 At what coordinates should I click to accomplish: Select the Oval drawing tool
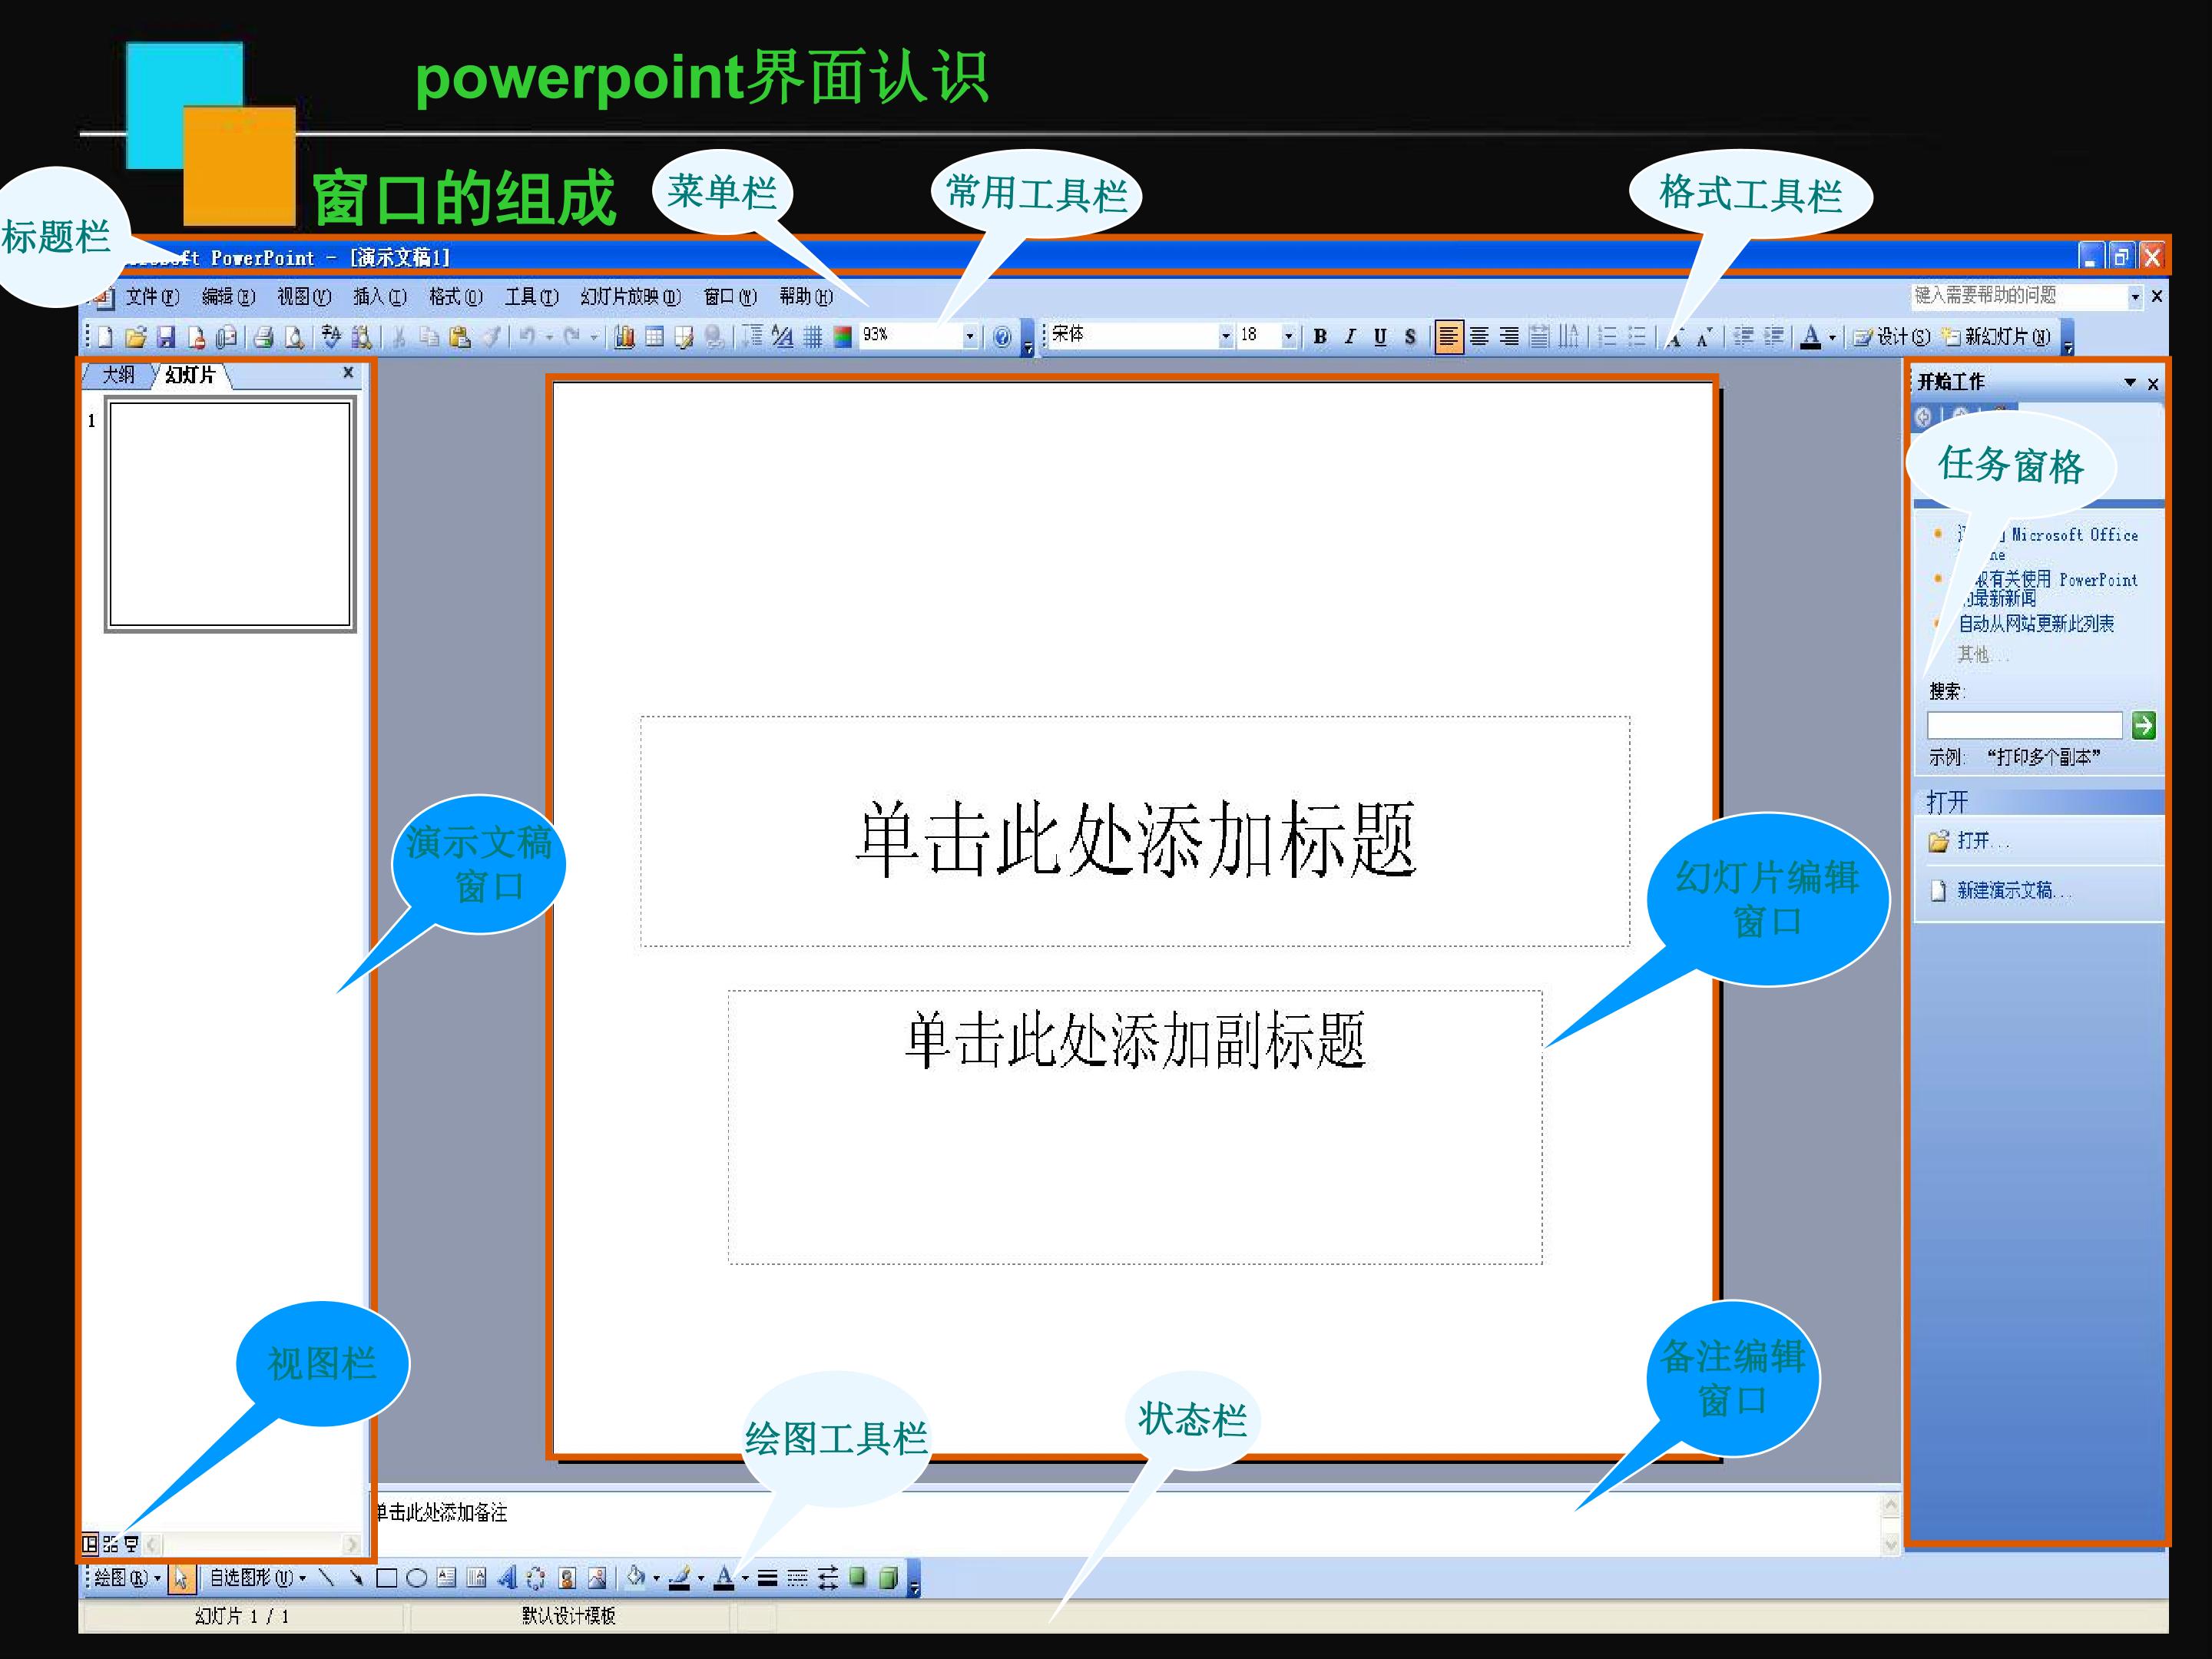pos(417,1579)
